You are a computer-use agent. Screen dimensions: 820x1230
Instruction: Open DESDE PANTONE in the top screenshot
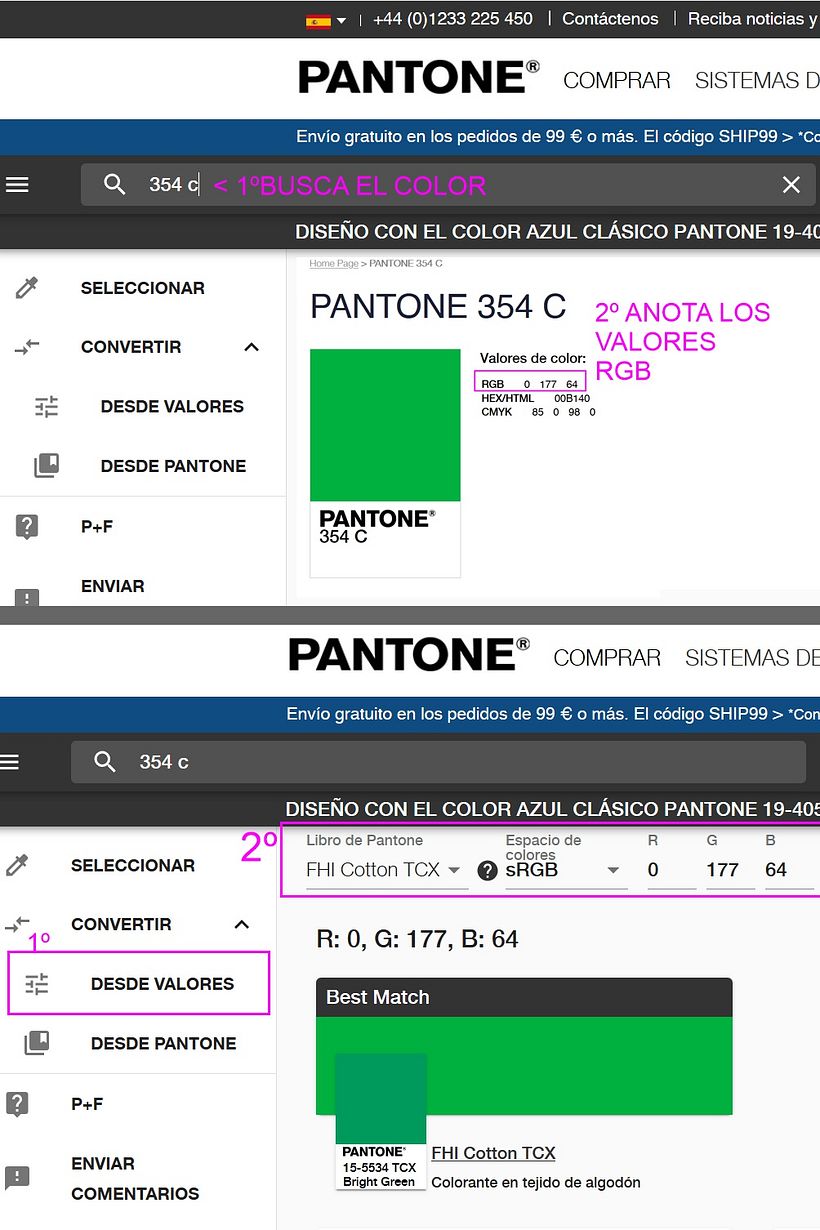point(173,466)
